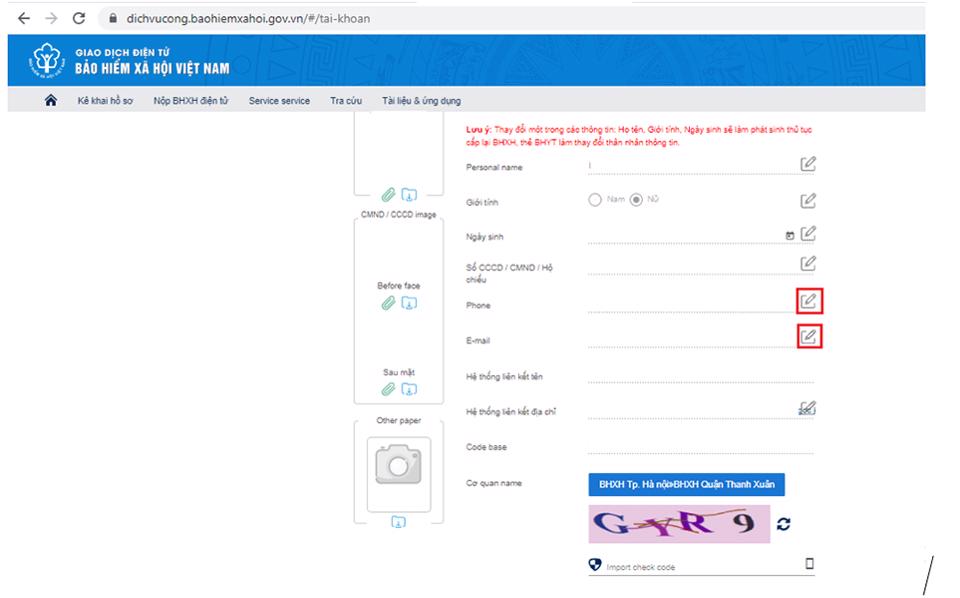Open the calendar picker for Ngày sinh
The image size is (960, 598).
(x=790, y=235)
